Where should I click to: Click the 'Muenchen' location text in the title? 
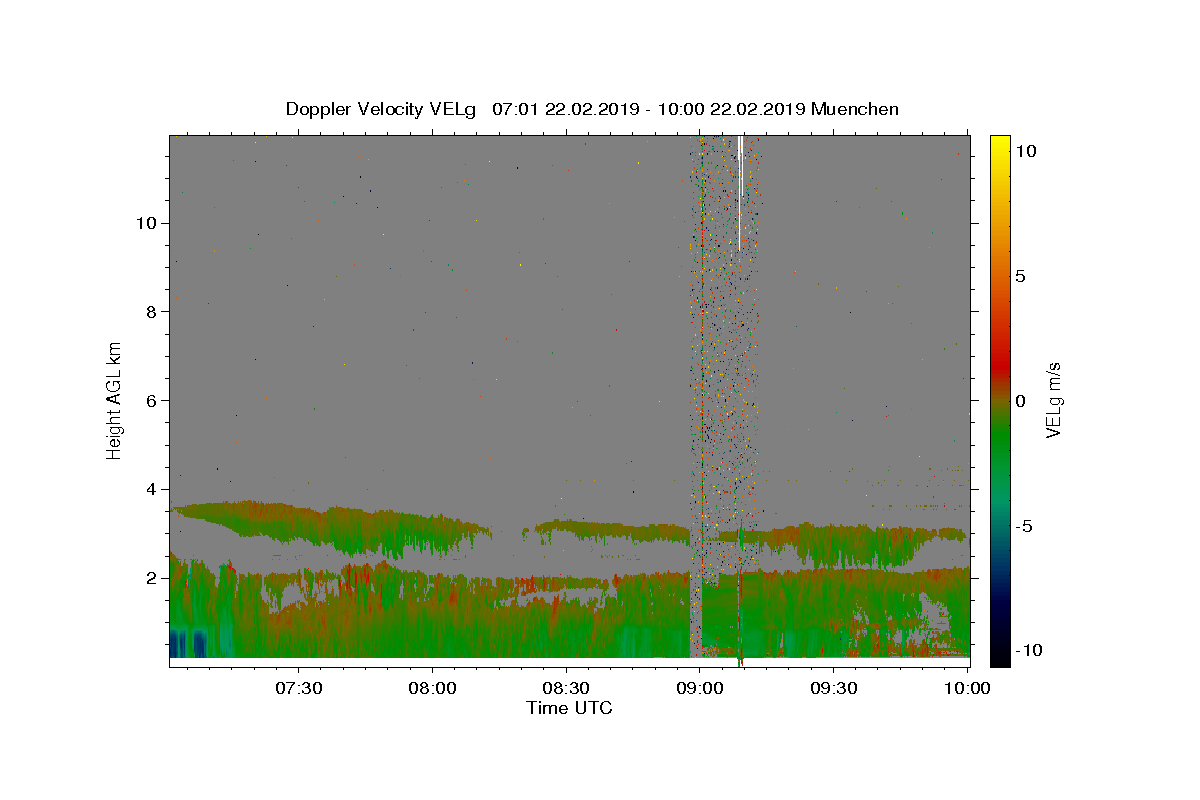click(x=855, y=109)
